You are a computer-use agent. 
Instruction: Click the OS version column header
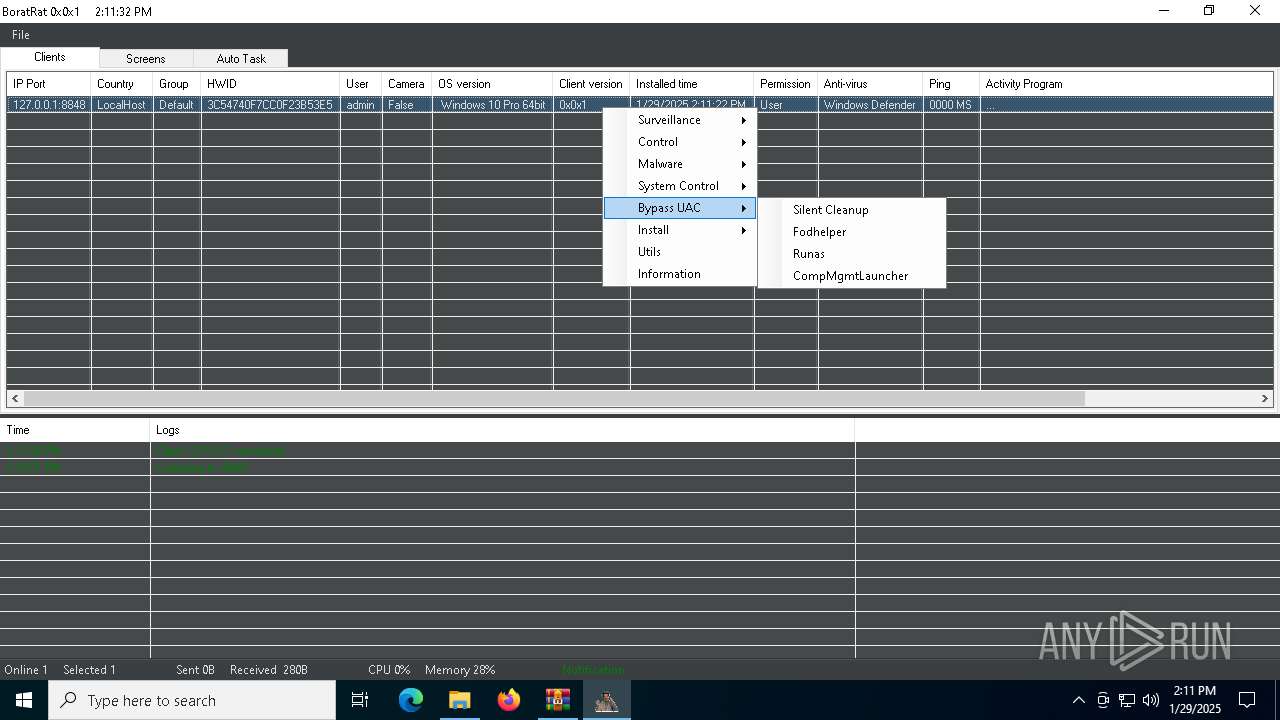tap(493, 84)
